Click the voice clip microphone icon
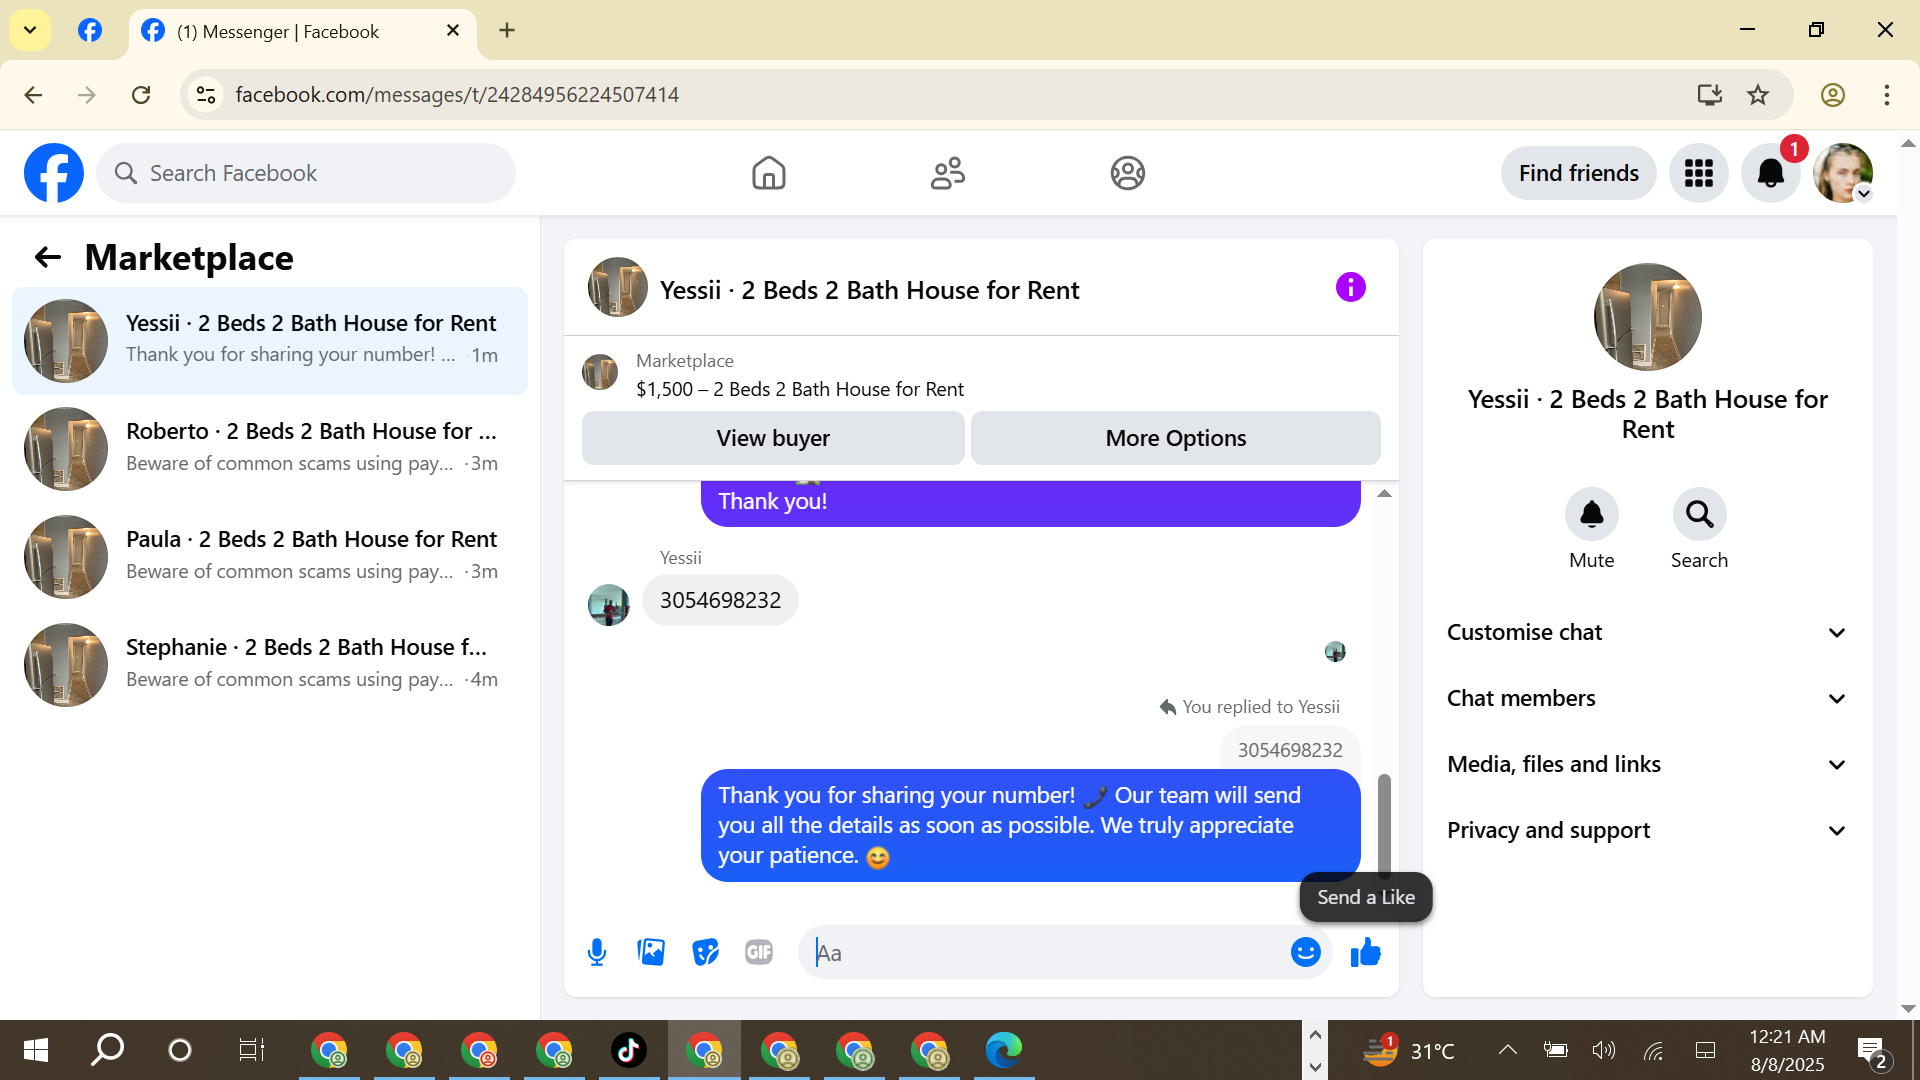The image size is (1920, 1080). pos(597,952)
